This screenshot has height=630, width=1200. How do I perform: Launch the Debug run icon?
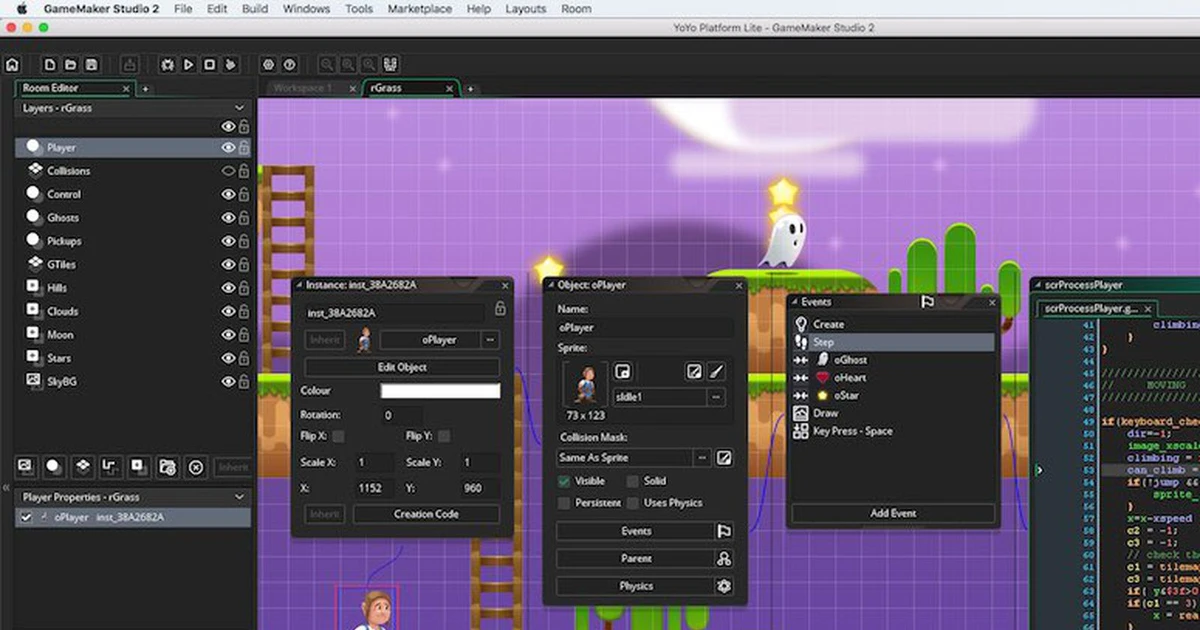[x=167, y=63]
